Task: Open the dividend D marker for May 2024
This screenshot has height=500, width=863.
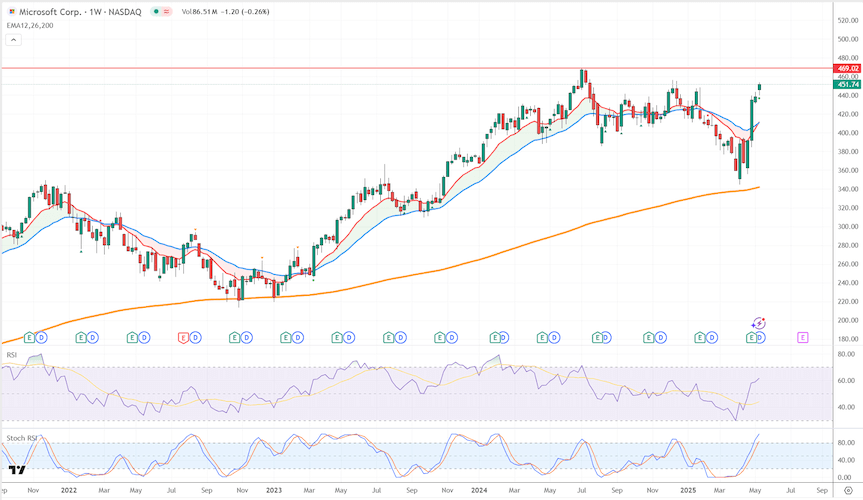Action: click(555, 338)
